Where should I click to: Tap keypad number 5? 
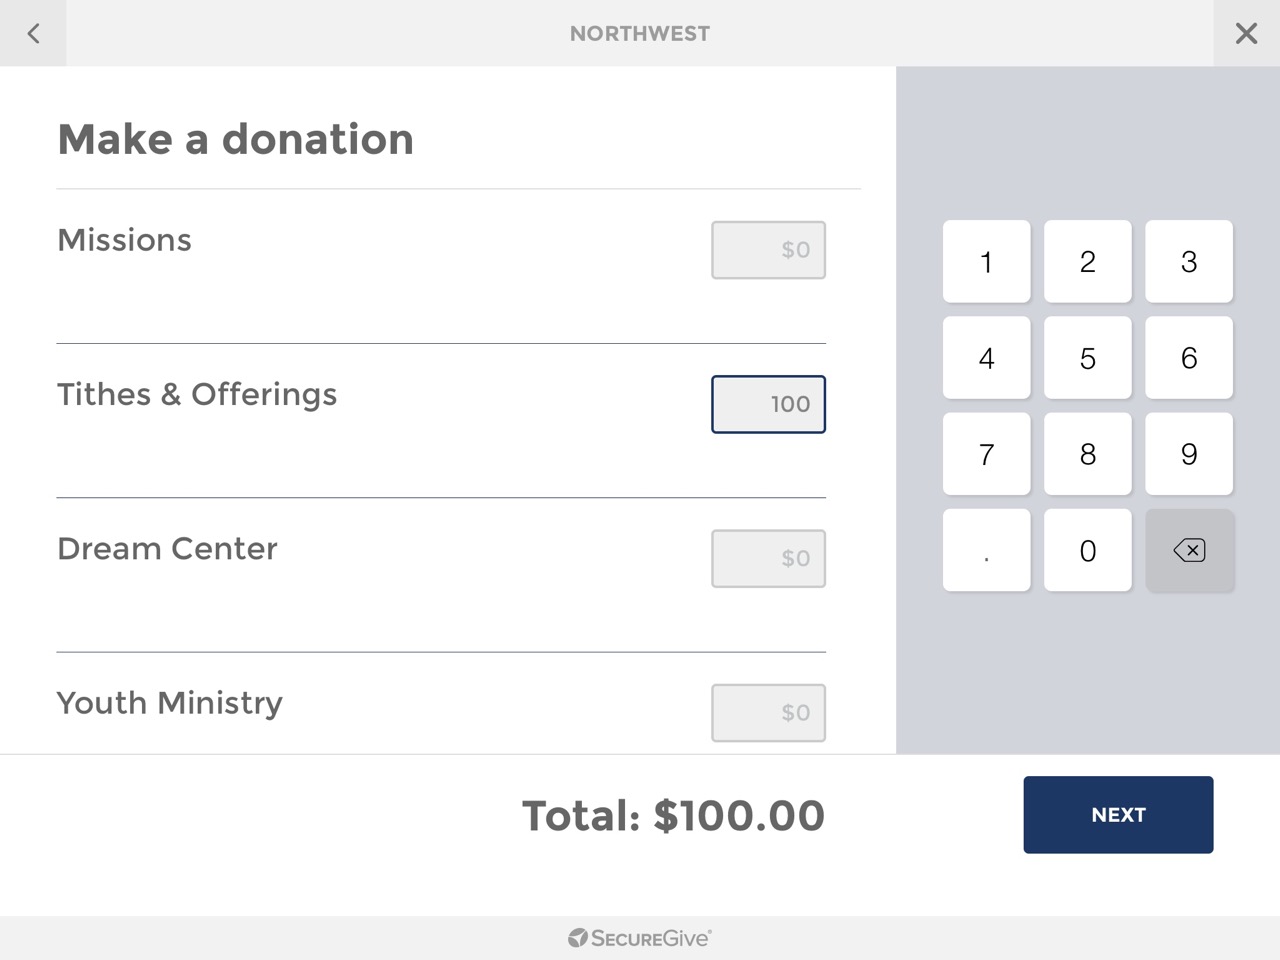1088,358
